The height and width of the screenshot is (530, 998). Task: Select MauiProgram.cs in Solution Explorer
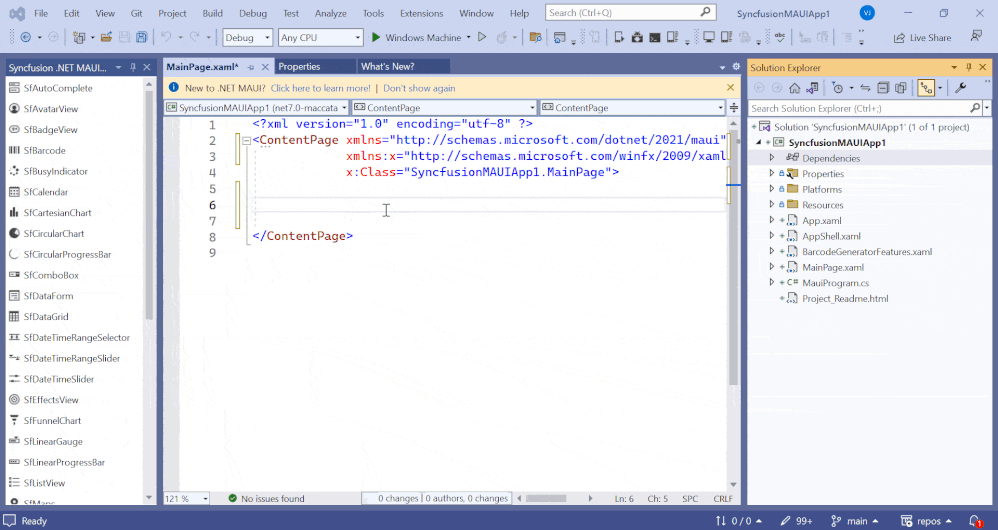pyautogui.click(x=834, y=282)
